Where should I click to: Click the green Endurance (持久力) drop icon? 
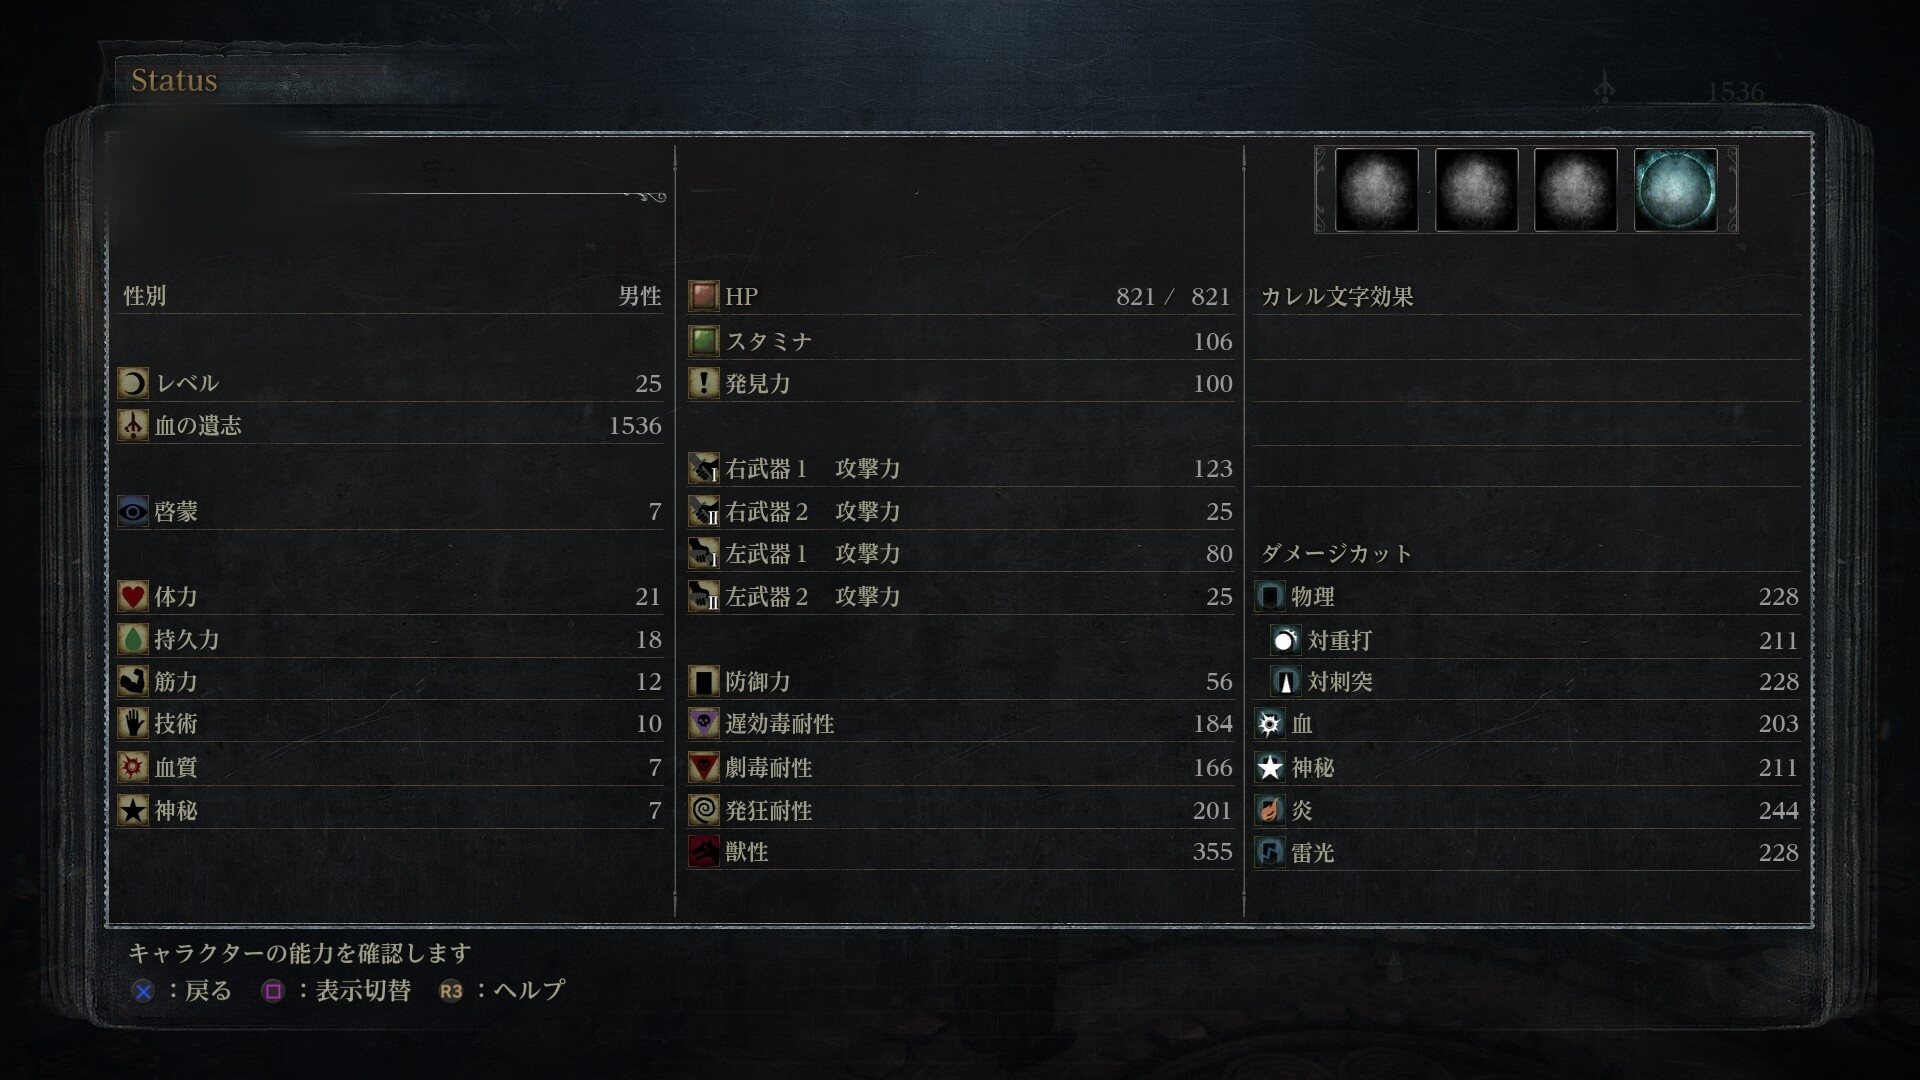pyautogui.click(x=133, y=639)
